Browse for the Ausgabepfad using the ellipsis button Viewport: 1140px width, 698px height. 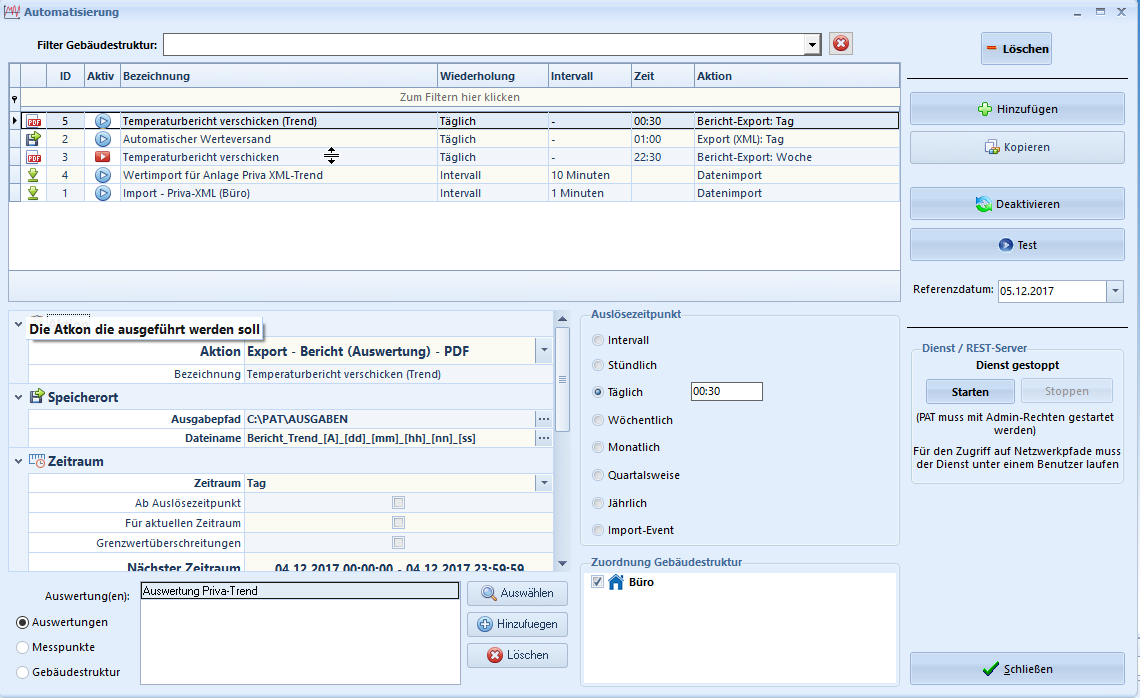coord(544,419)
